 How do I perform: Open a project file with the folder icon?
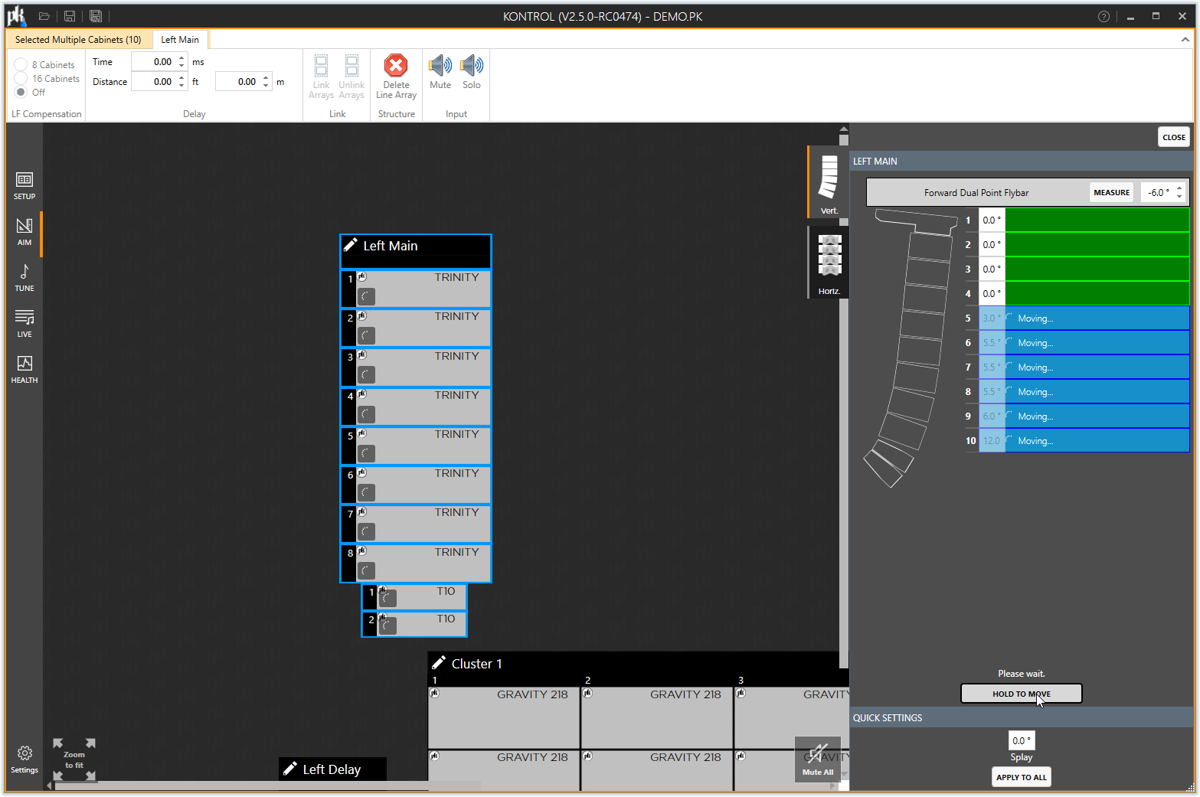pyautogui.click(x=44, y=16)
